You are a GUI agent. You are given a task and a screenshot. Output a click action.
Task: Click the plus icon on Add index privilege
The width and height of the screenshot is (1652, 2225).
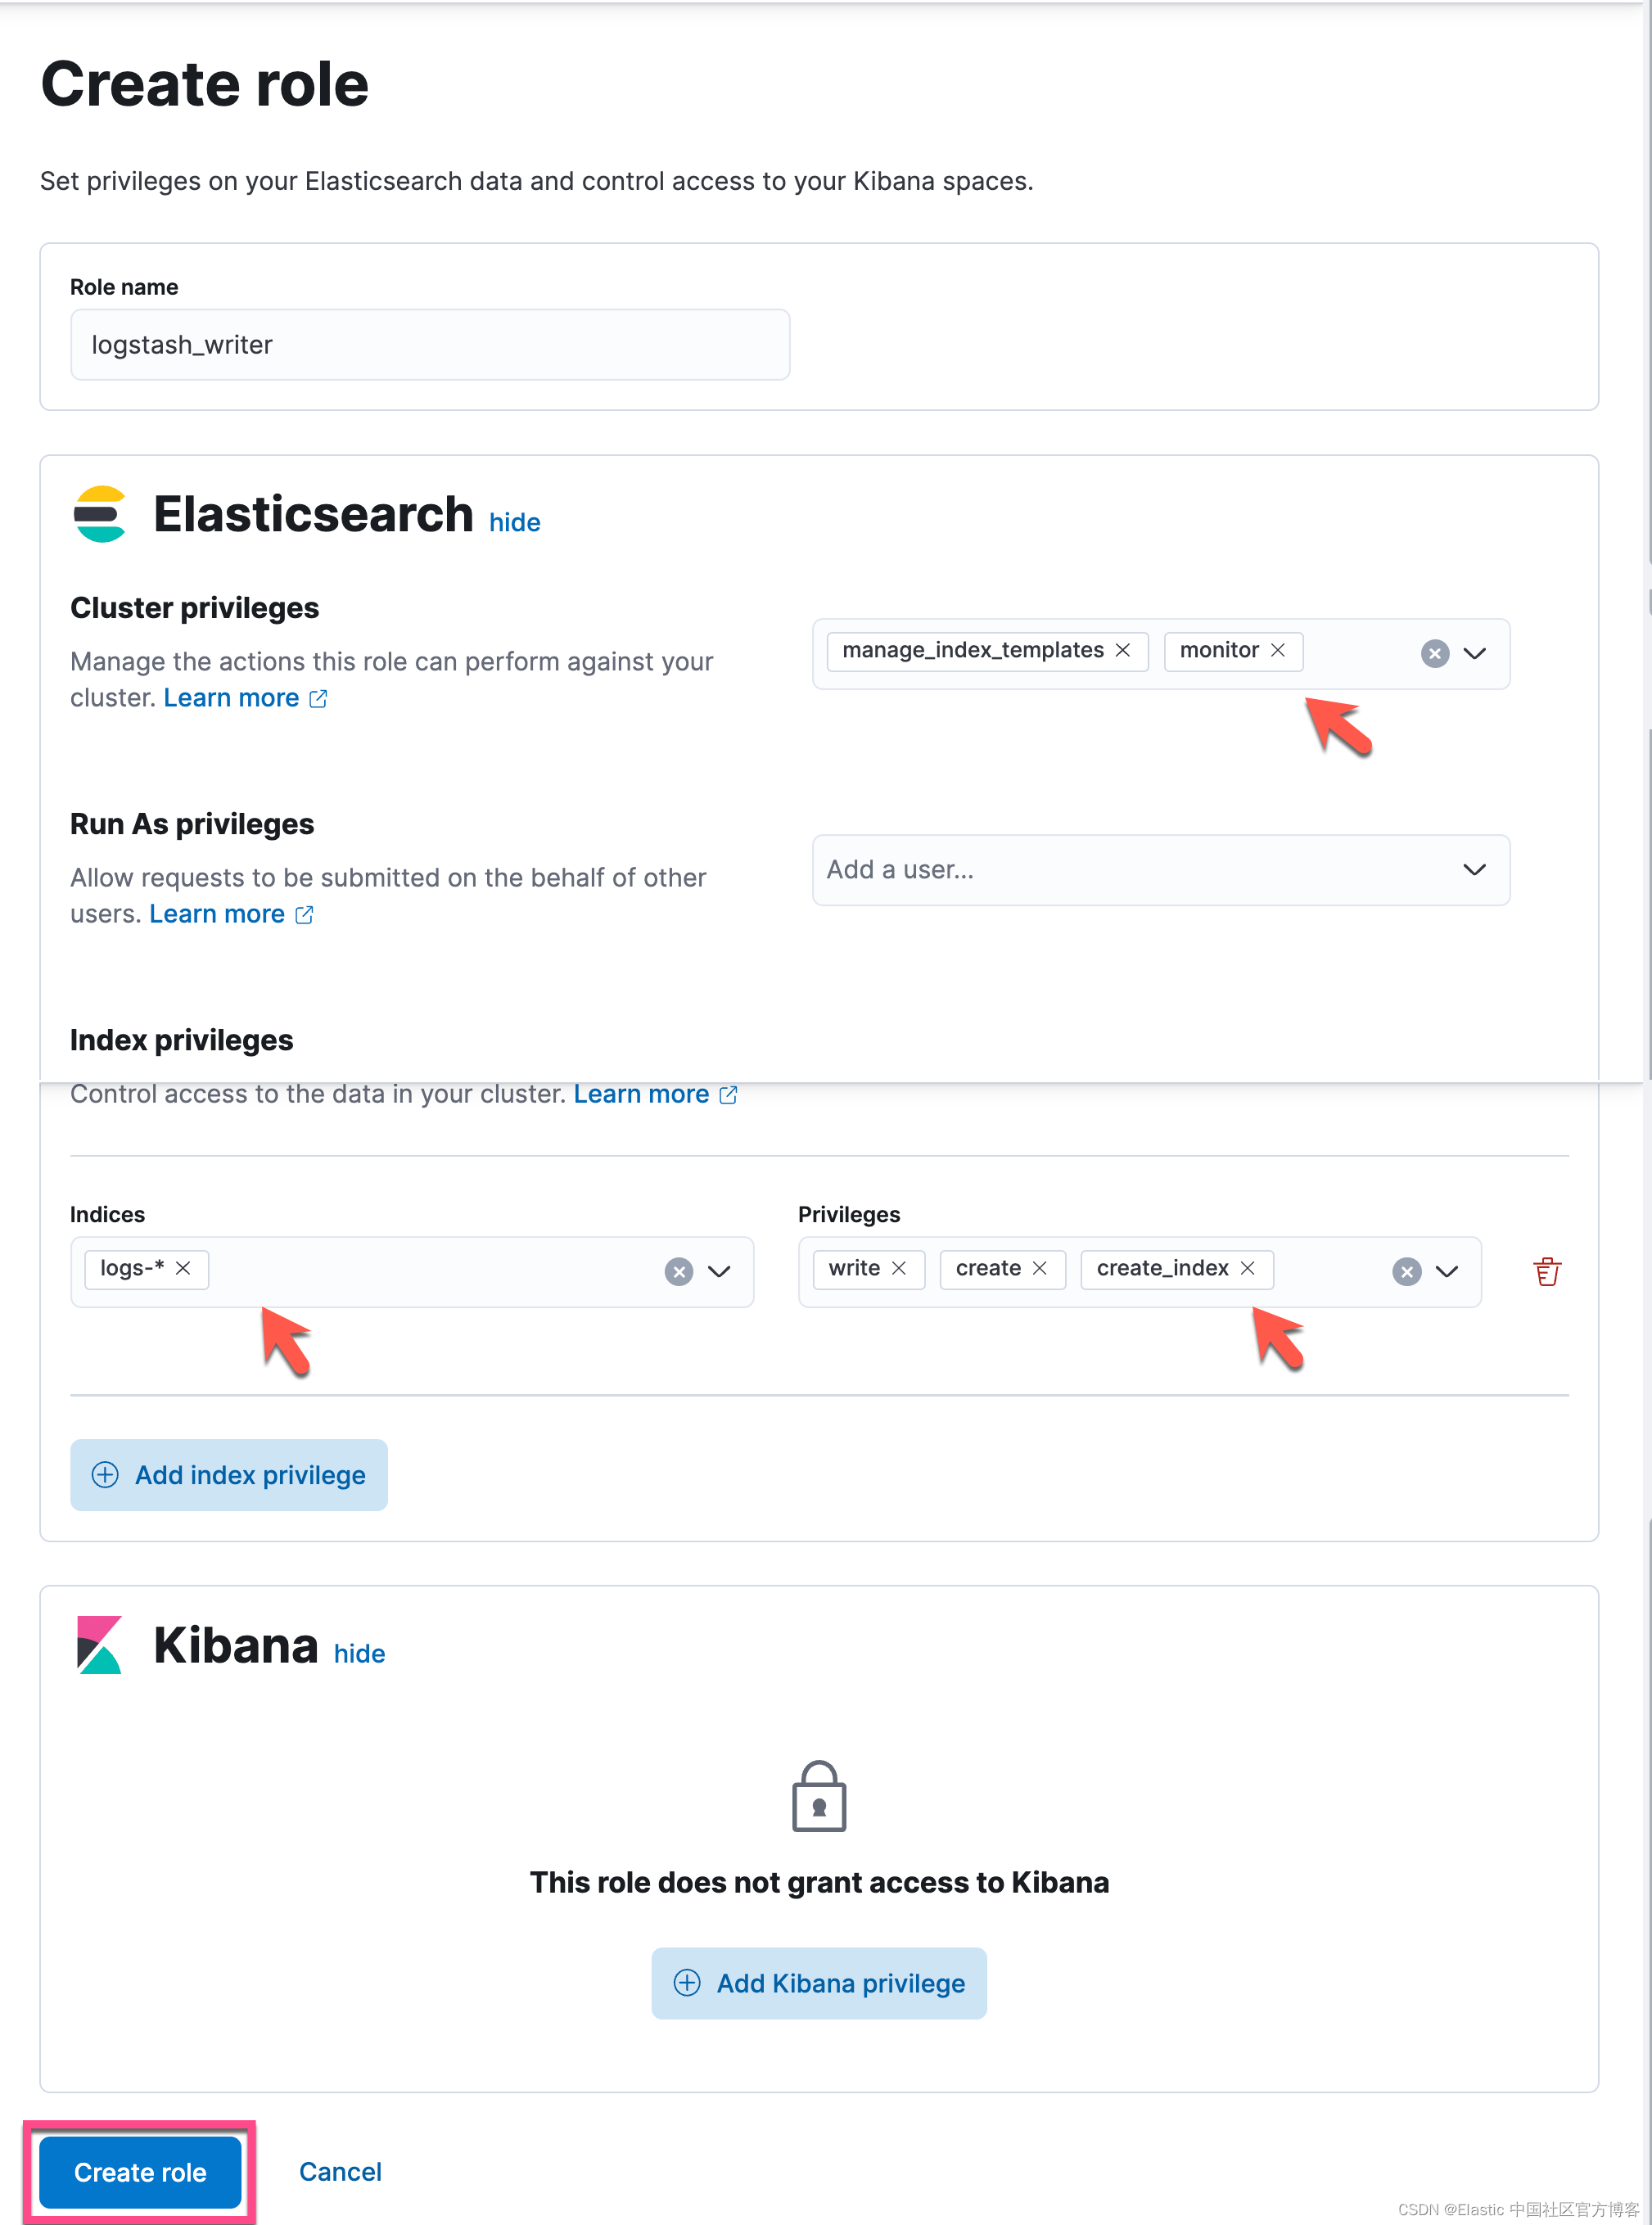click(106, 1474)
